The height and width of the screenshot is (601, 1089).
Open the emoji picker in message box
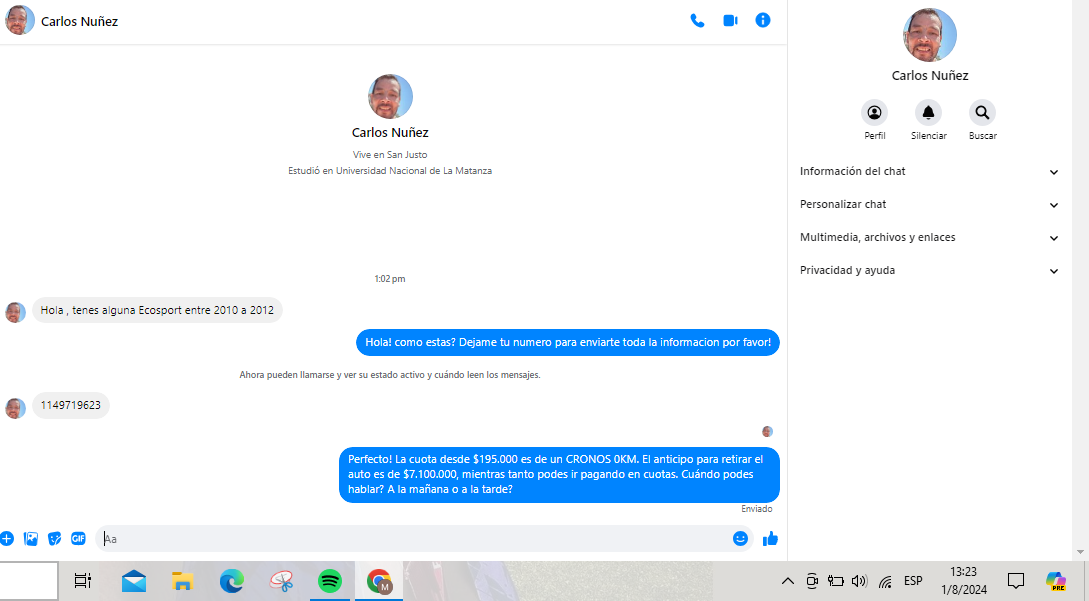pyautogui.click(x=740, y=538)
